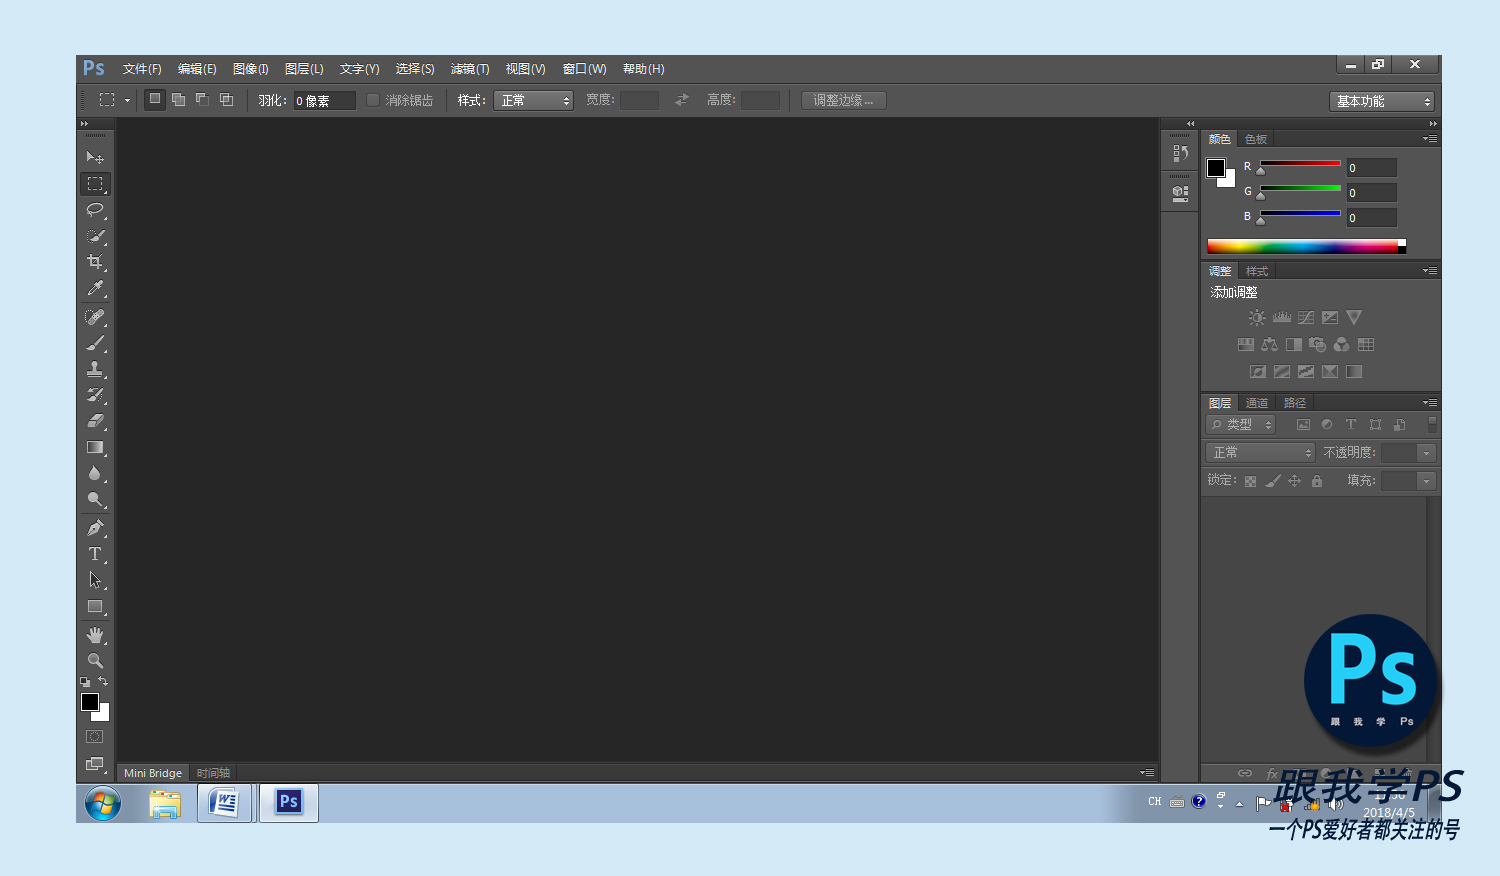Select the Rectangular Marquee tool in toolbox

coord(95,184)
